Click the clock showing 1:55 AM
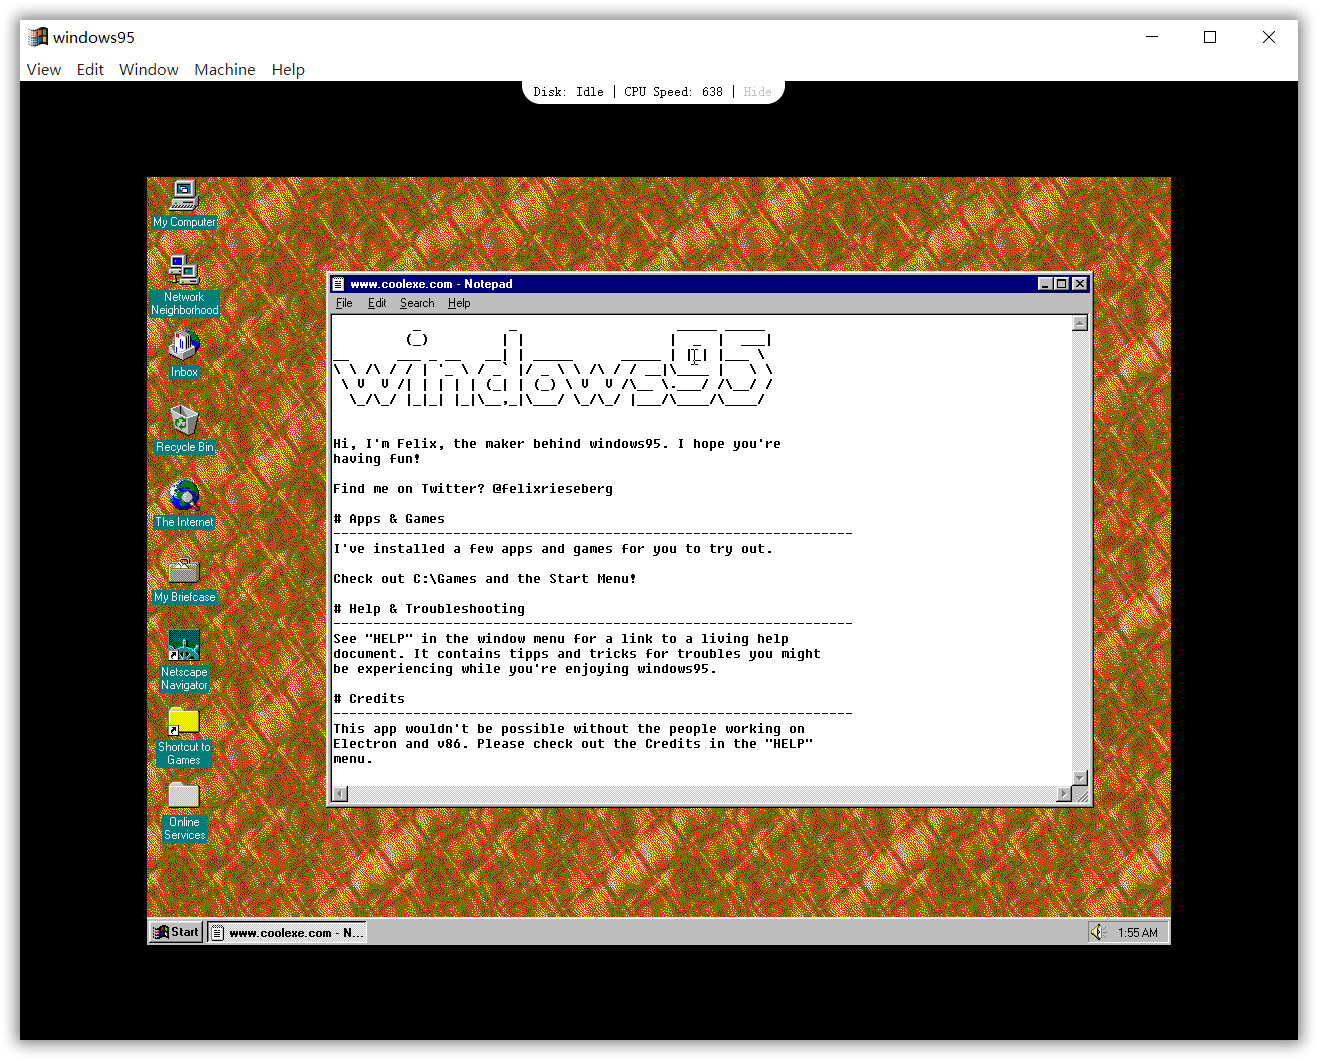The width and height of the screenshot is (1318, 1060). pyautogui.click(x=1138, y=931)
